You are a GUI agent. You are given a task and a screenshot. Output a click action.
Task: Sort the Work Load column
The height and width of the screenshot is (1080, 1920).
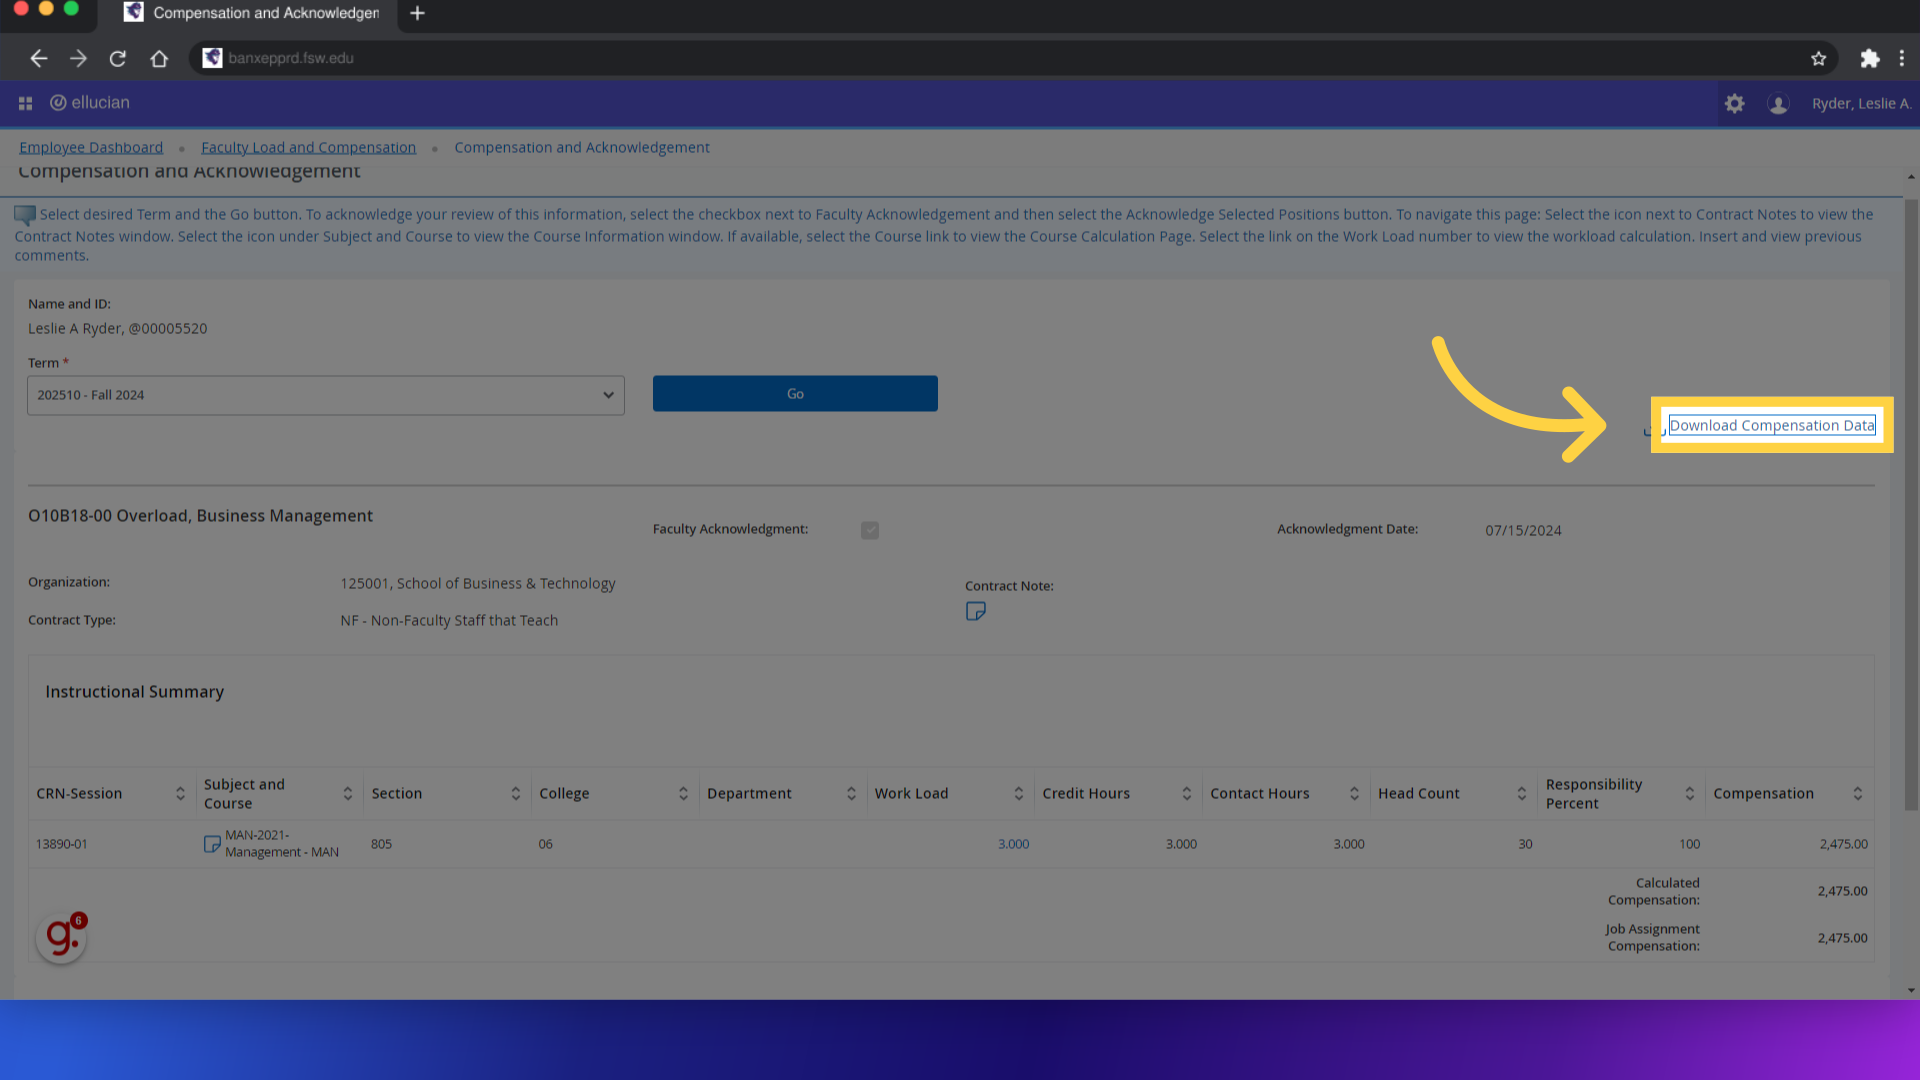point(1018,793)
